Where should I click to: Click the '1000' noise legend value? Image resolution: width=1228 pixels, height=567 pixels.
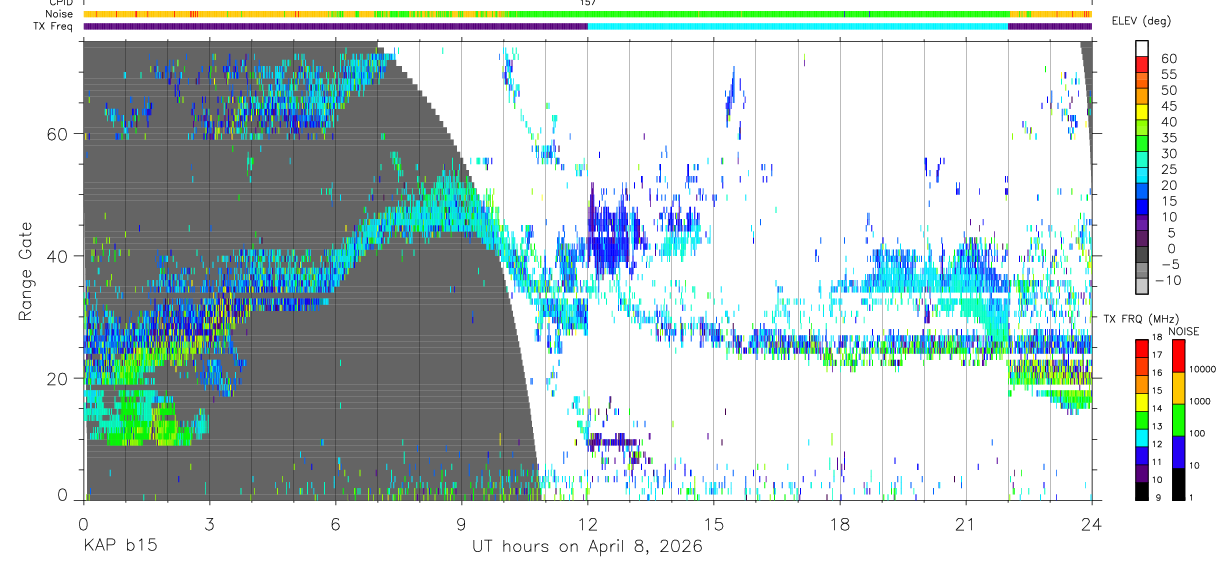(1201, 401)
